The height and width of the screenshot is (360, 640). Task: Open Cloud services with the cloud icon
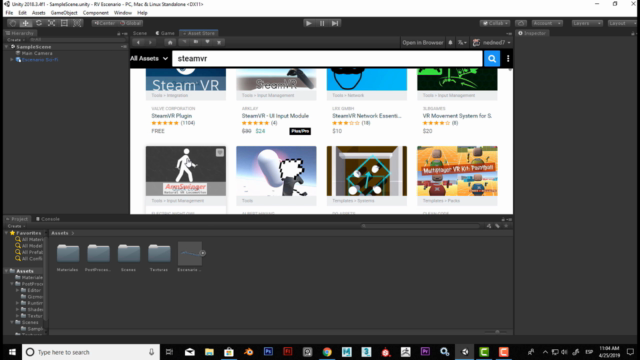coord(521,23)
